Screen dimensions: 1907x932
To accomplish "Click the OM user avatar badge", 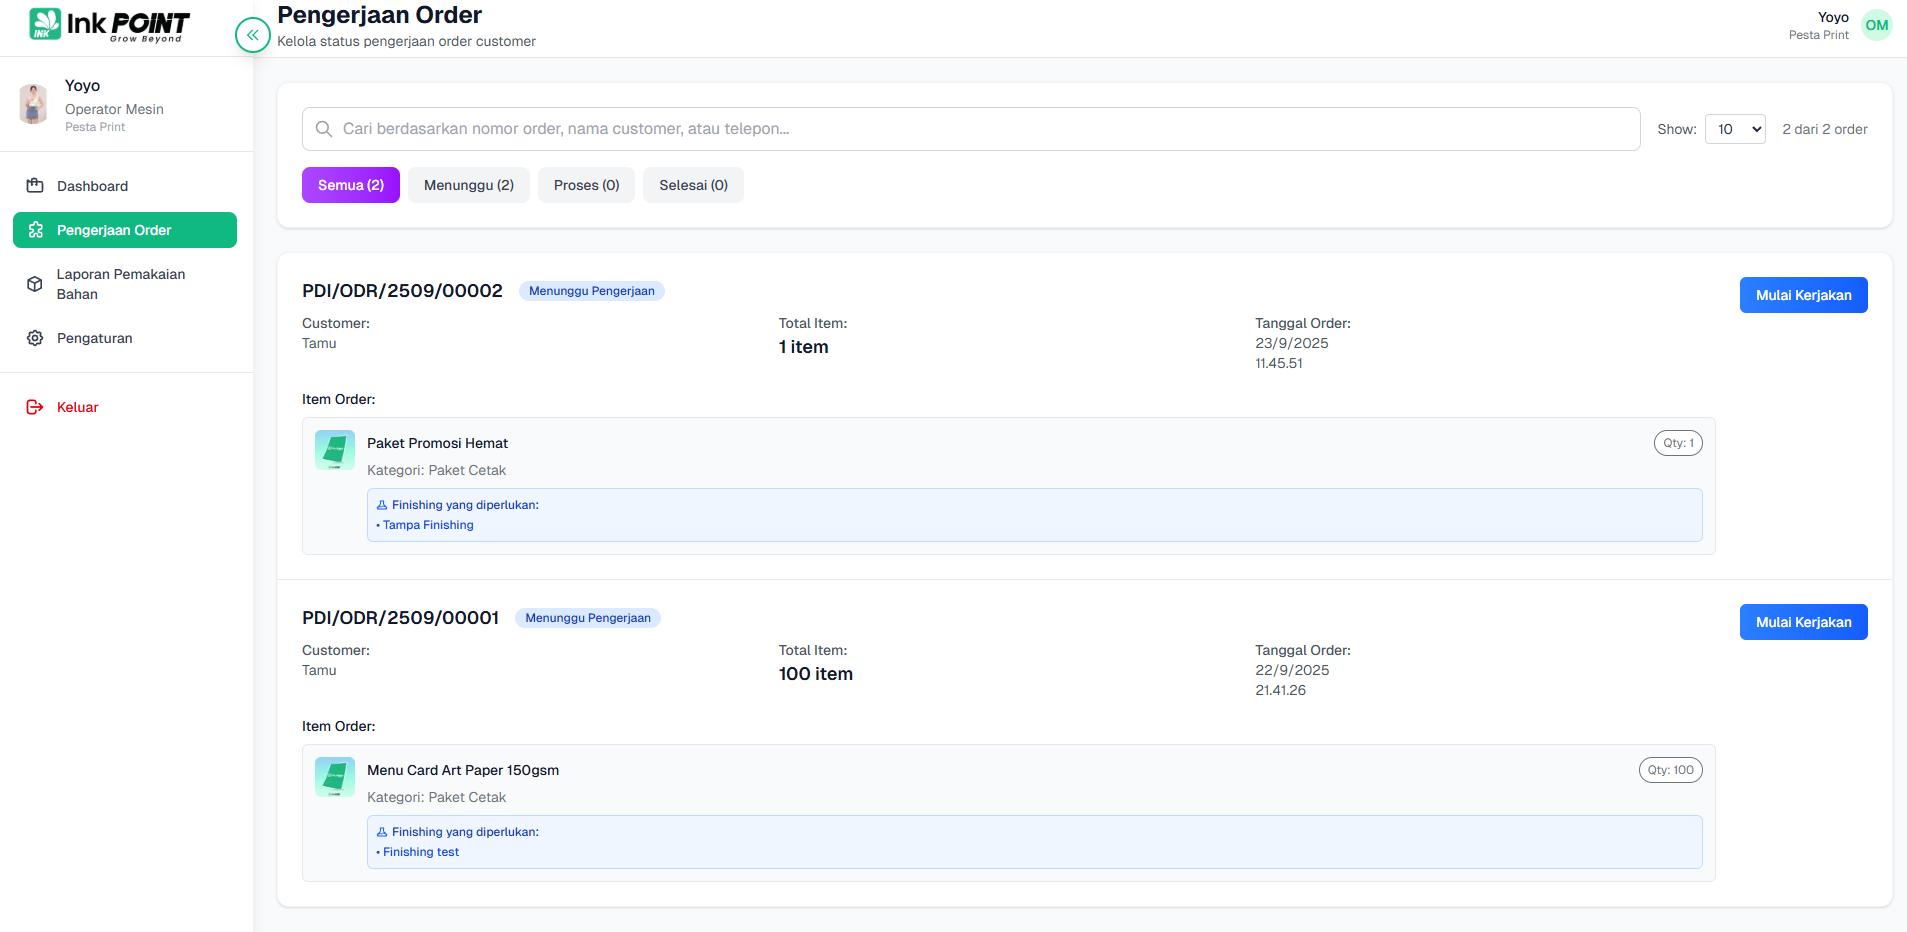I will coord(1877,26).
